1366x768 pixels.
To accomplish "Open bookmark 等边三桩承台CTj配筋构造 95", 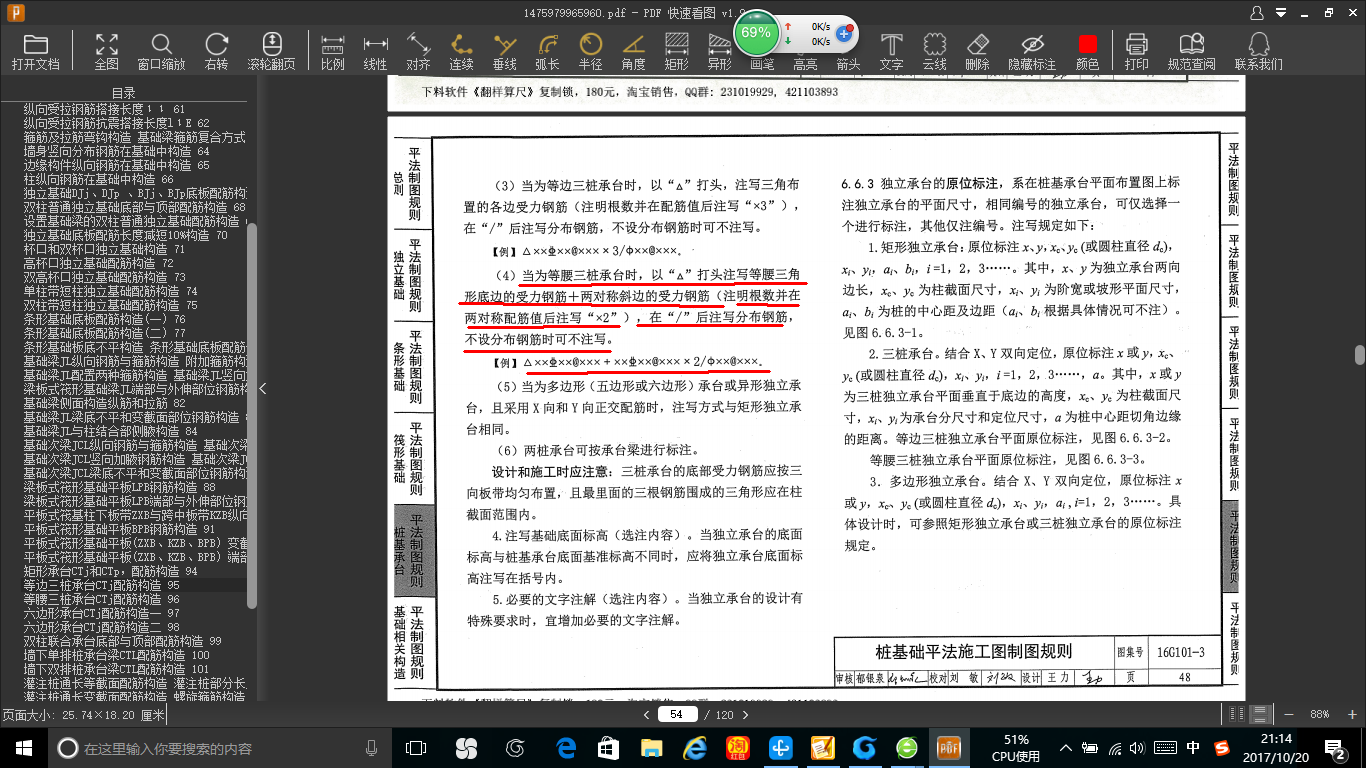I will click(102, 585).
